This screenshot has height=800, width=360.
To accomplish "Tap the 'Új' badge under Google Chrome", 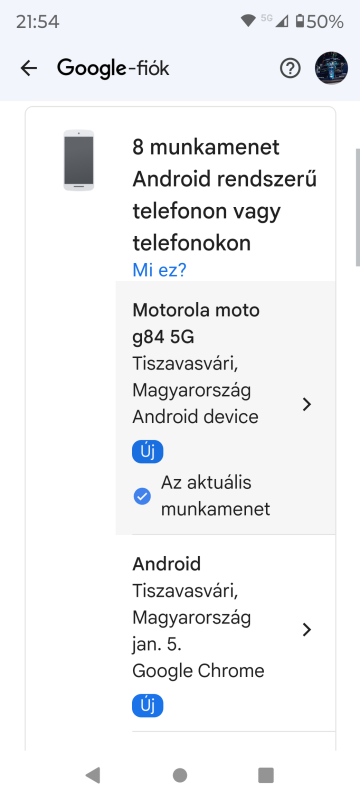I will (147, 706).
